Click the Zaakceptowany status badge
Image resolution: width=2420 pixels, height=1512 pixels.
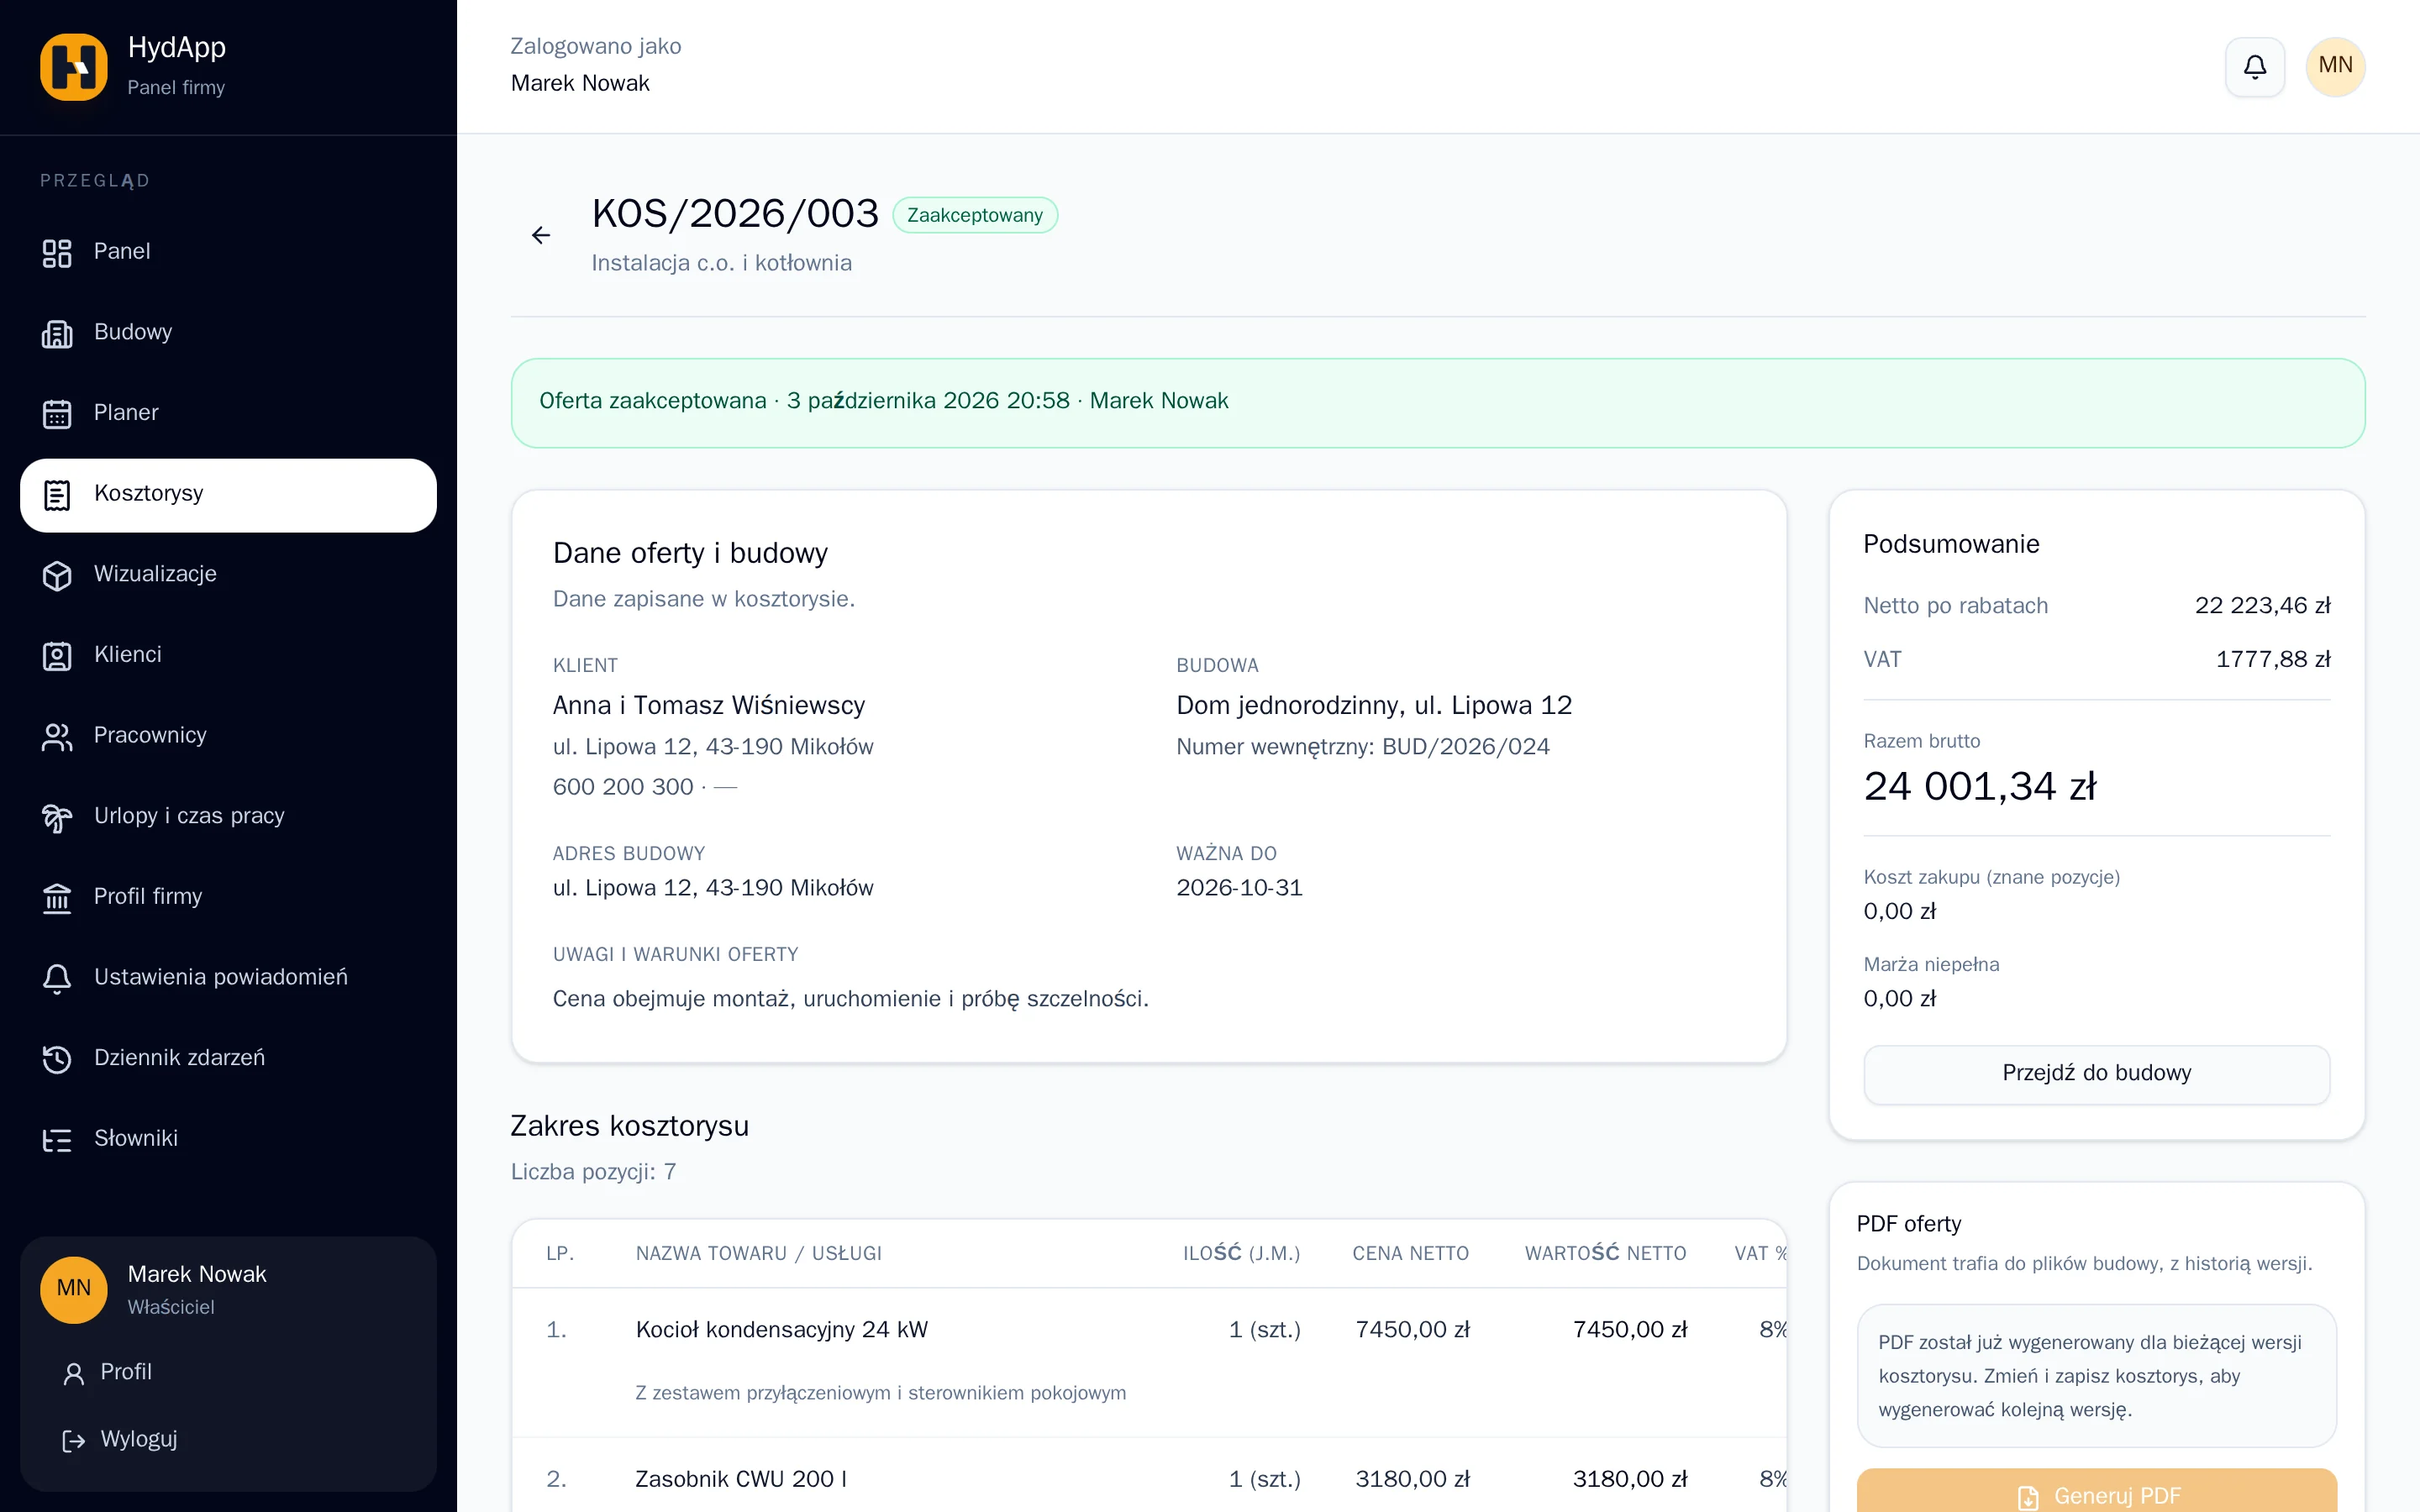coord(975,215)
